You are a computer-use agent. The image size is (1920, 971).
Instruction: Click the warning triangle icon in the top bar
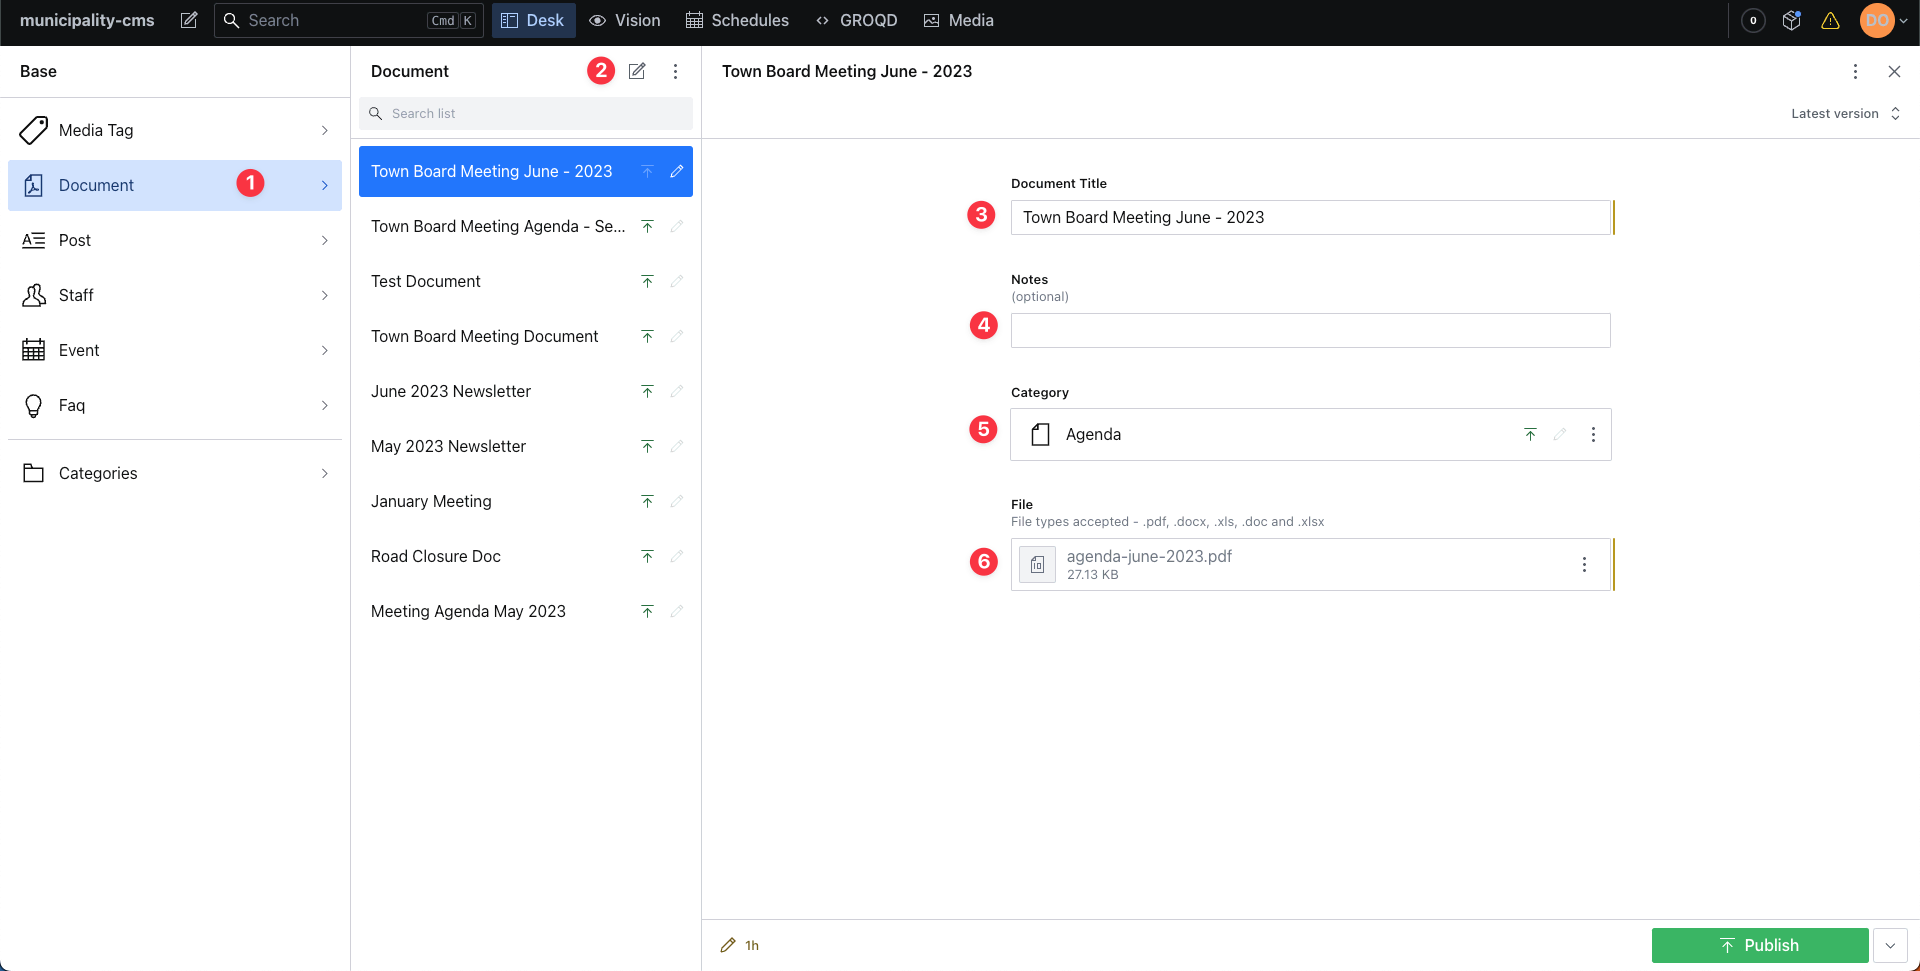[x=1831, y=20]
